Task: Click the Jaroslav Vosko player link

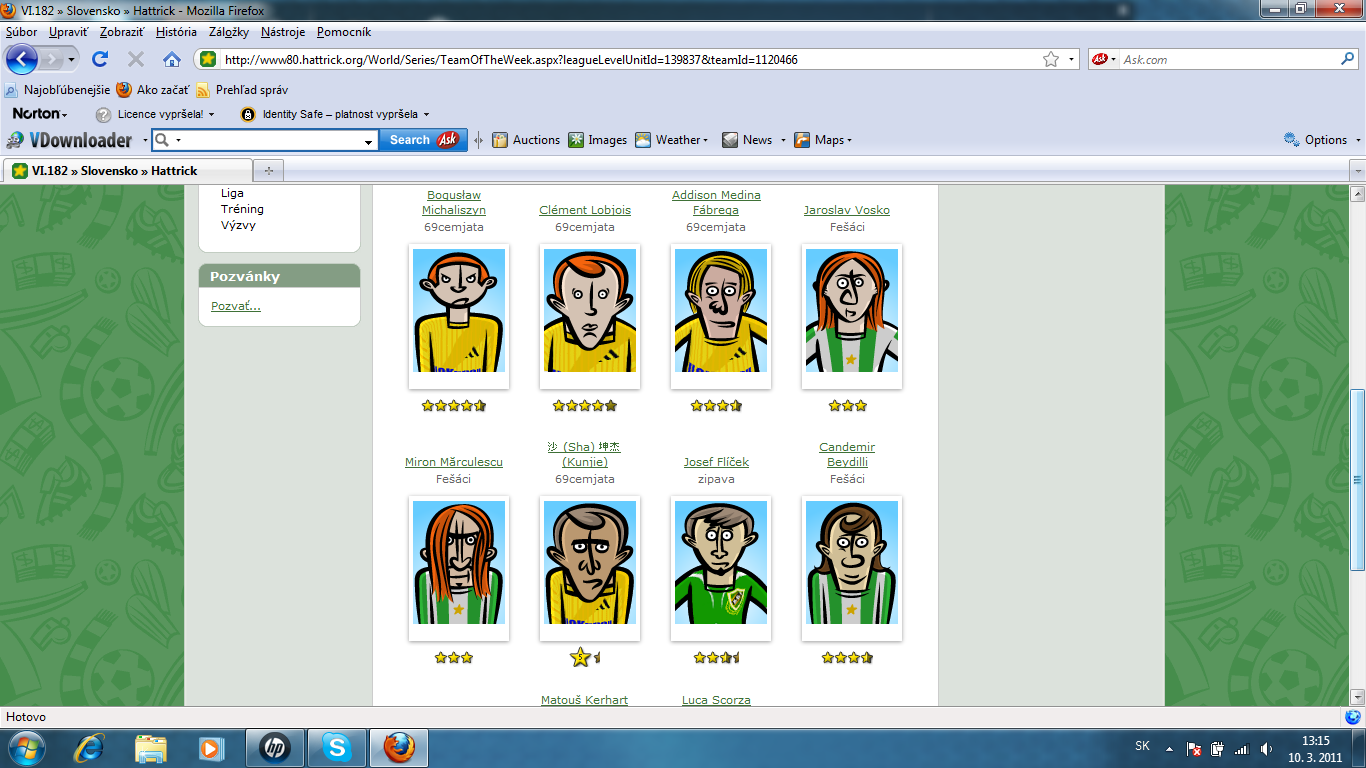Action: (846, 210)
